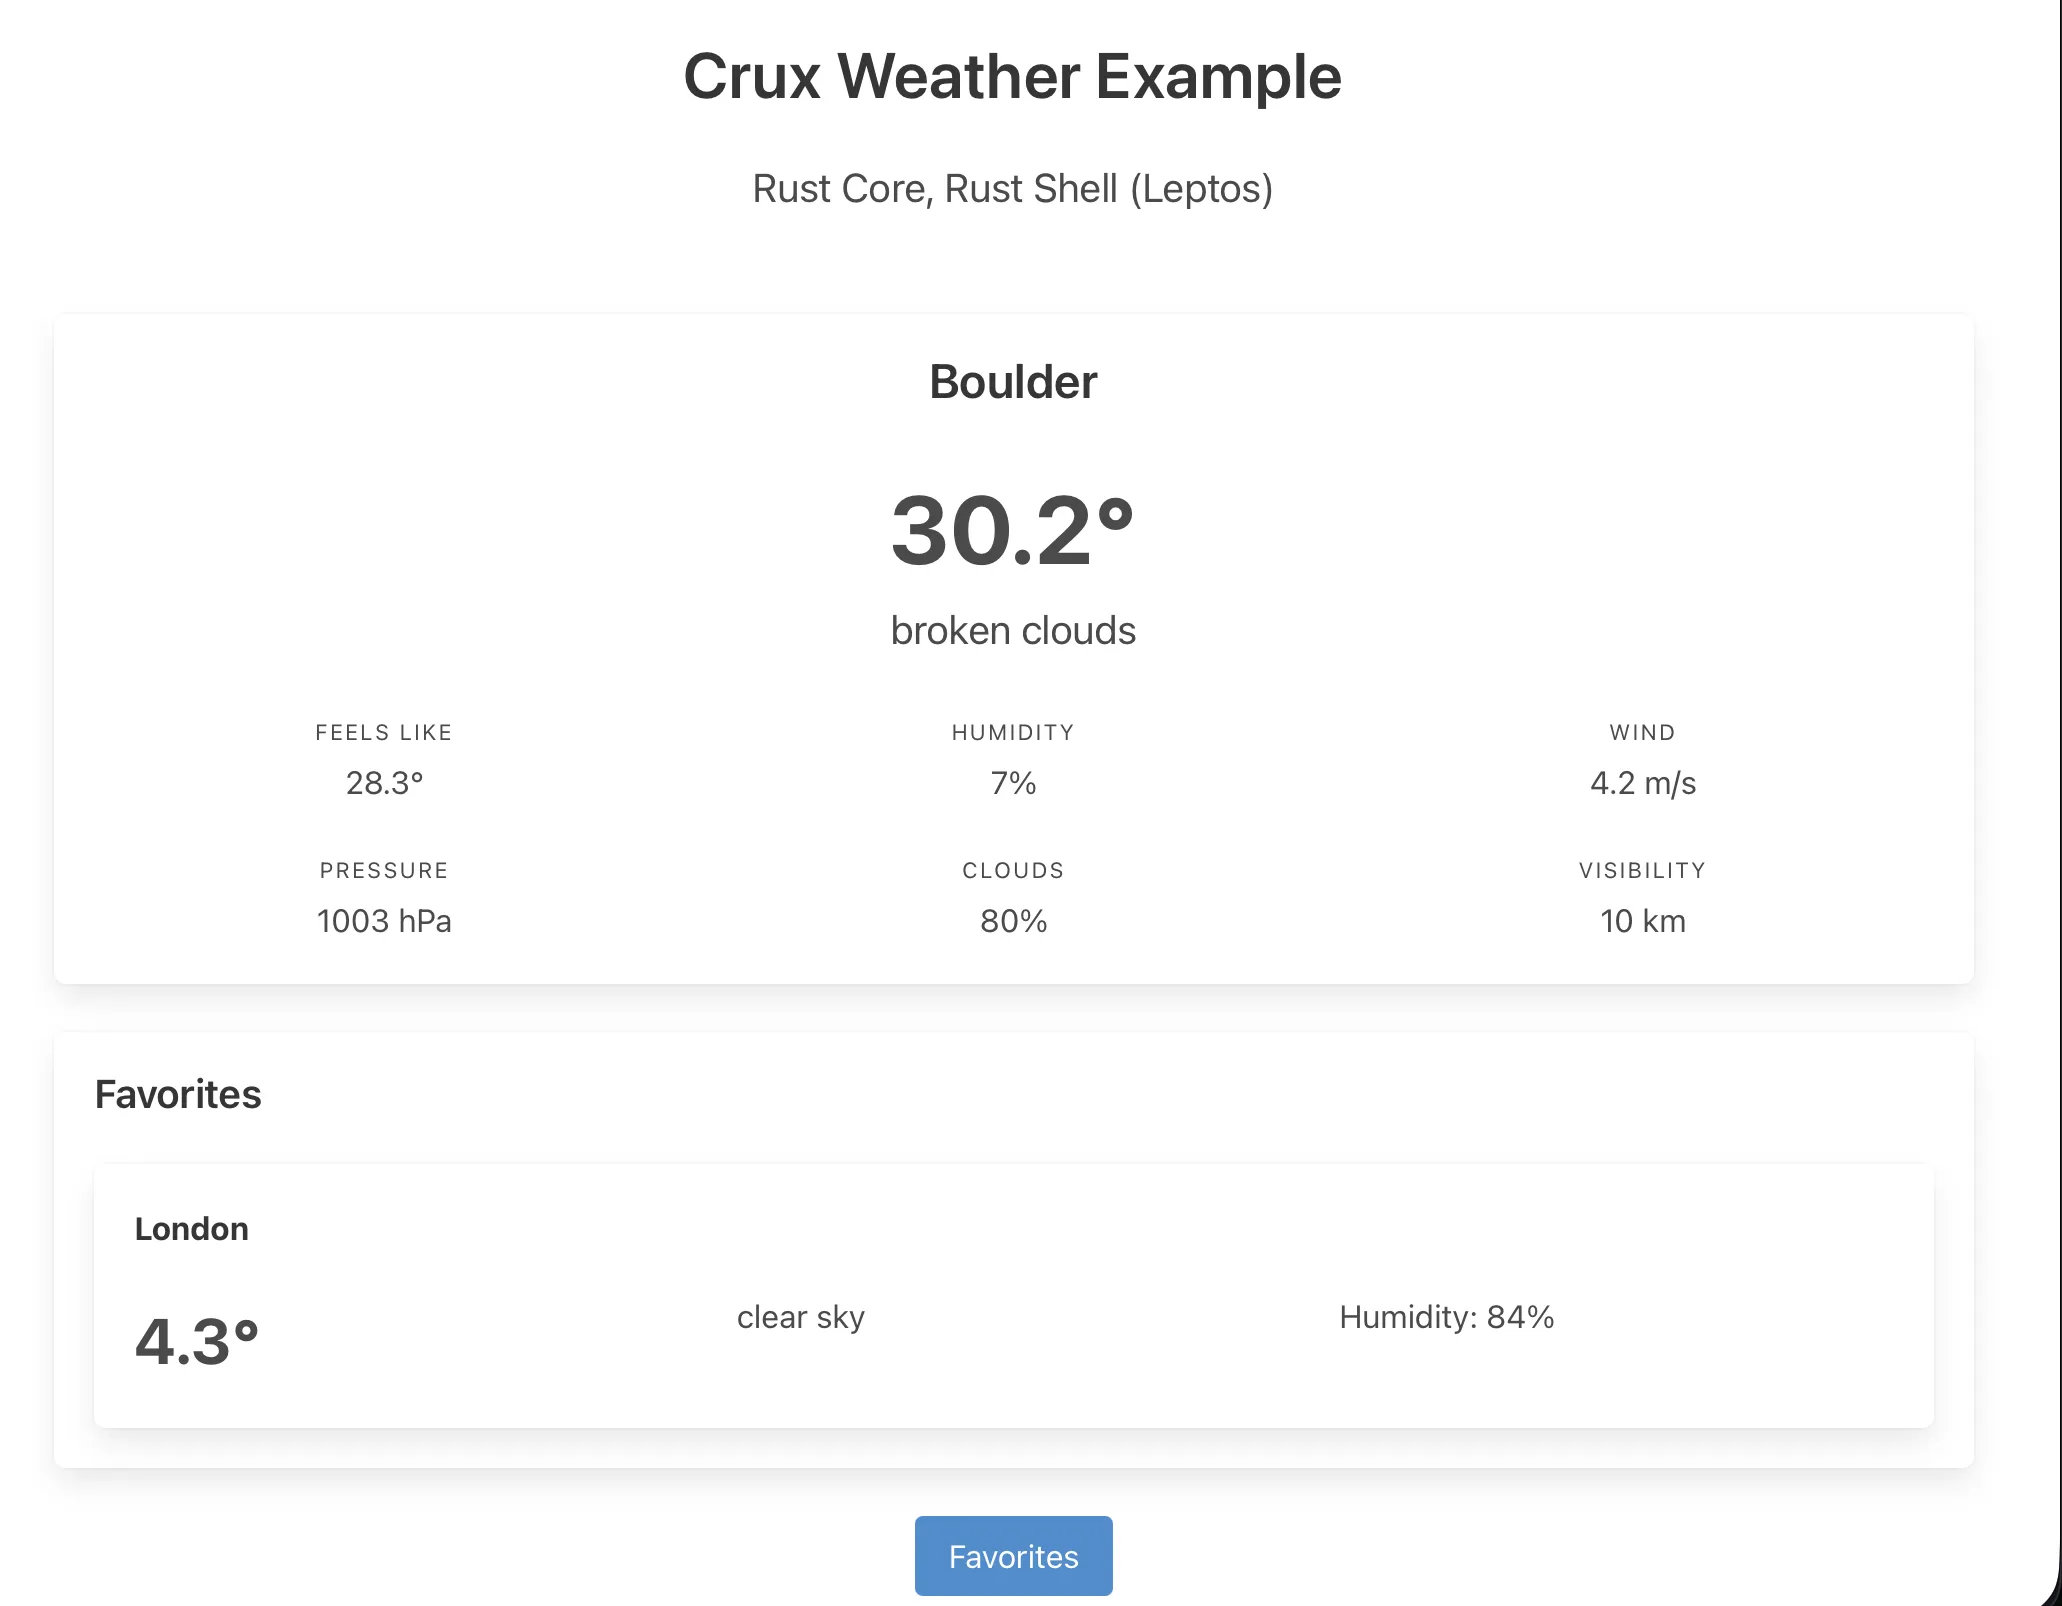Image resolution: width=2062 pixels, height=1606 pixels.
Task: Click the Favorites button at the bottom
Action: click(1012, 1555)
